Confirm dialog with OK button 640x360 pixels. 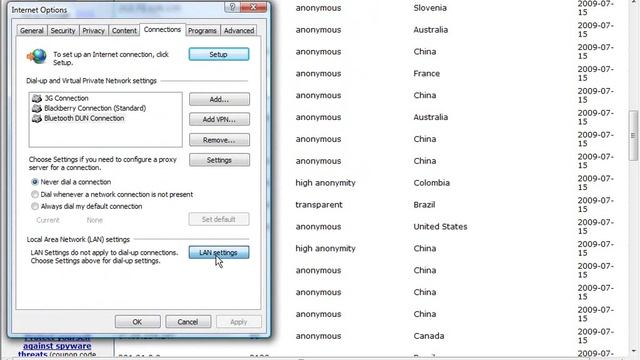click(138, 322)
